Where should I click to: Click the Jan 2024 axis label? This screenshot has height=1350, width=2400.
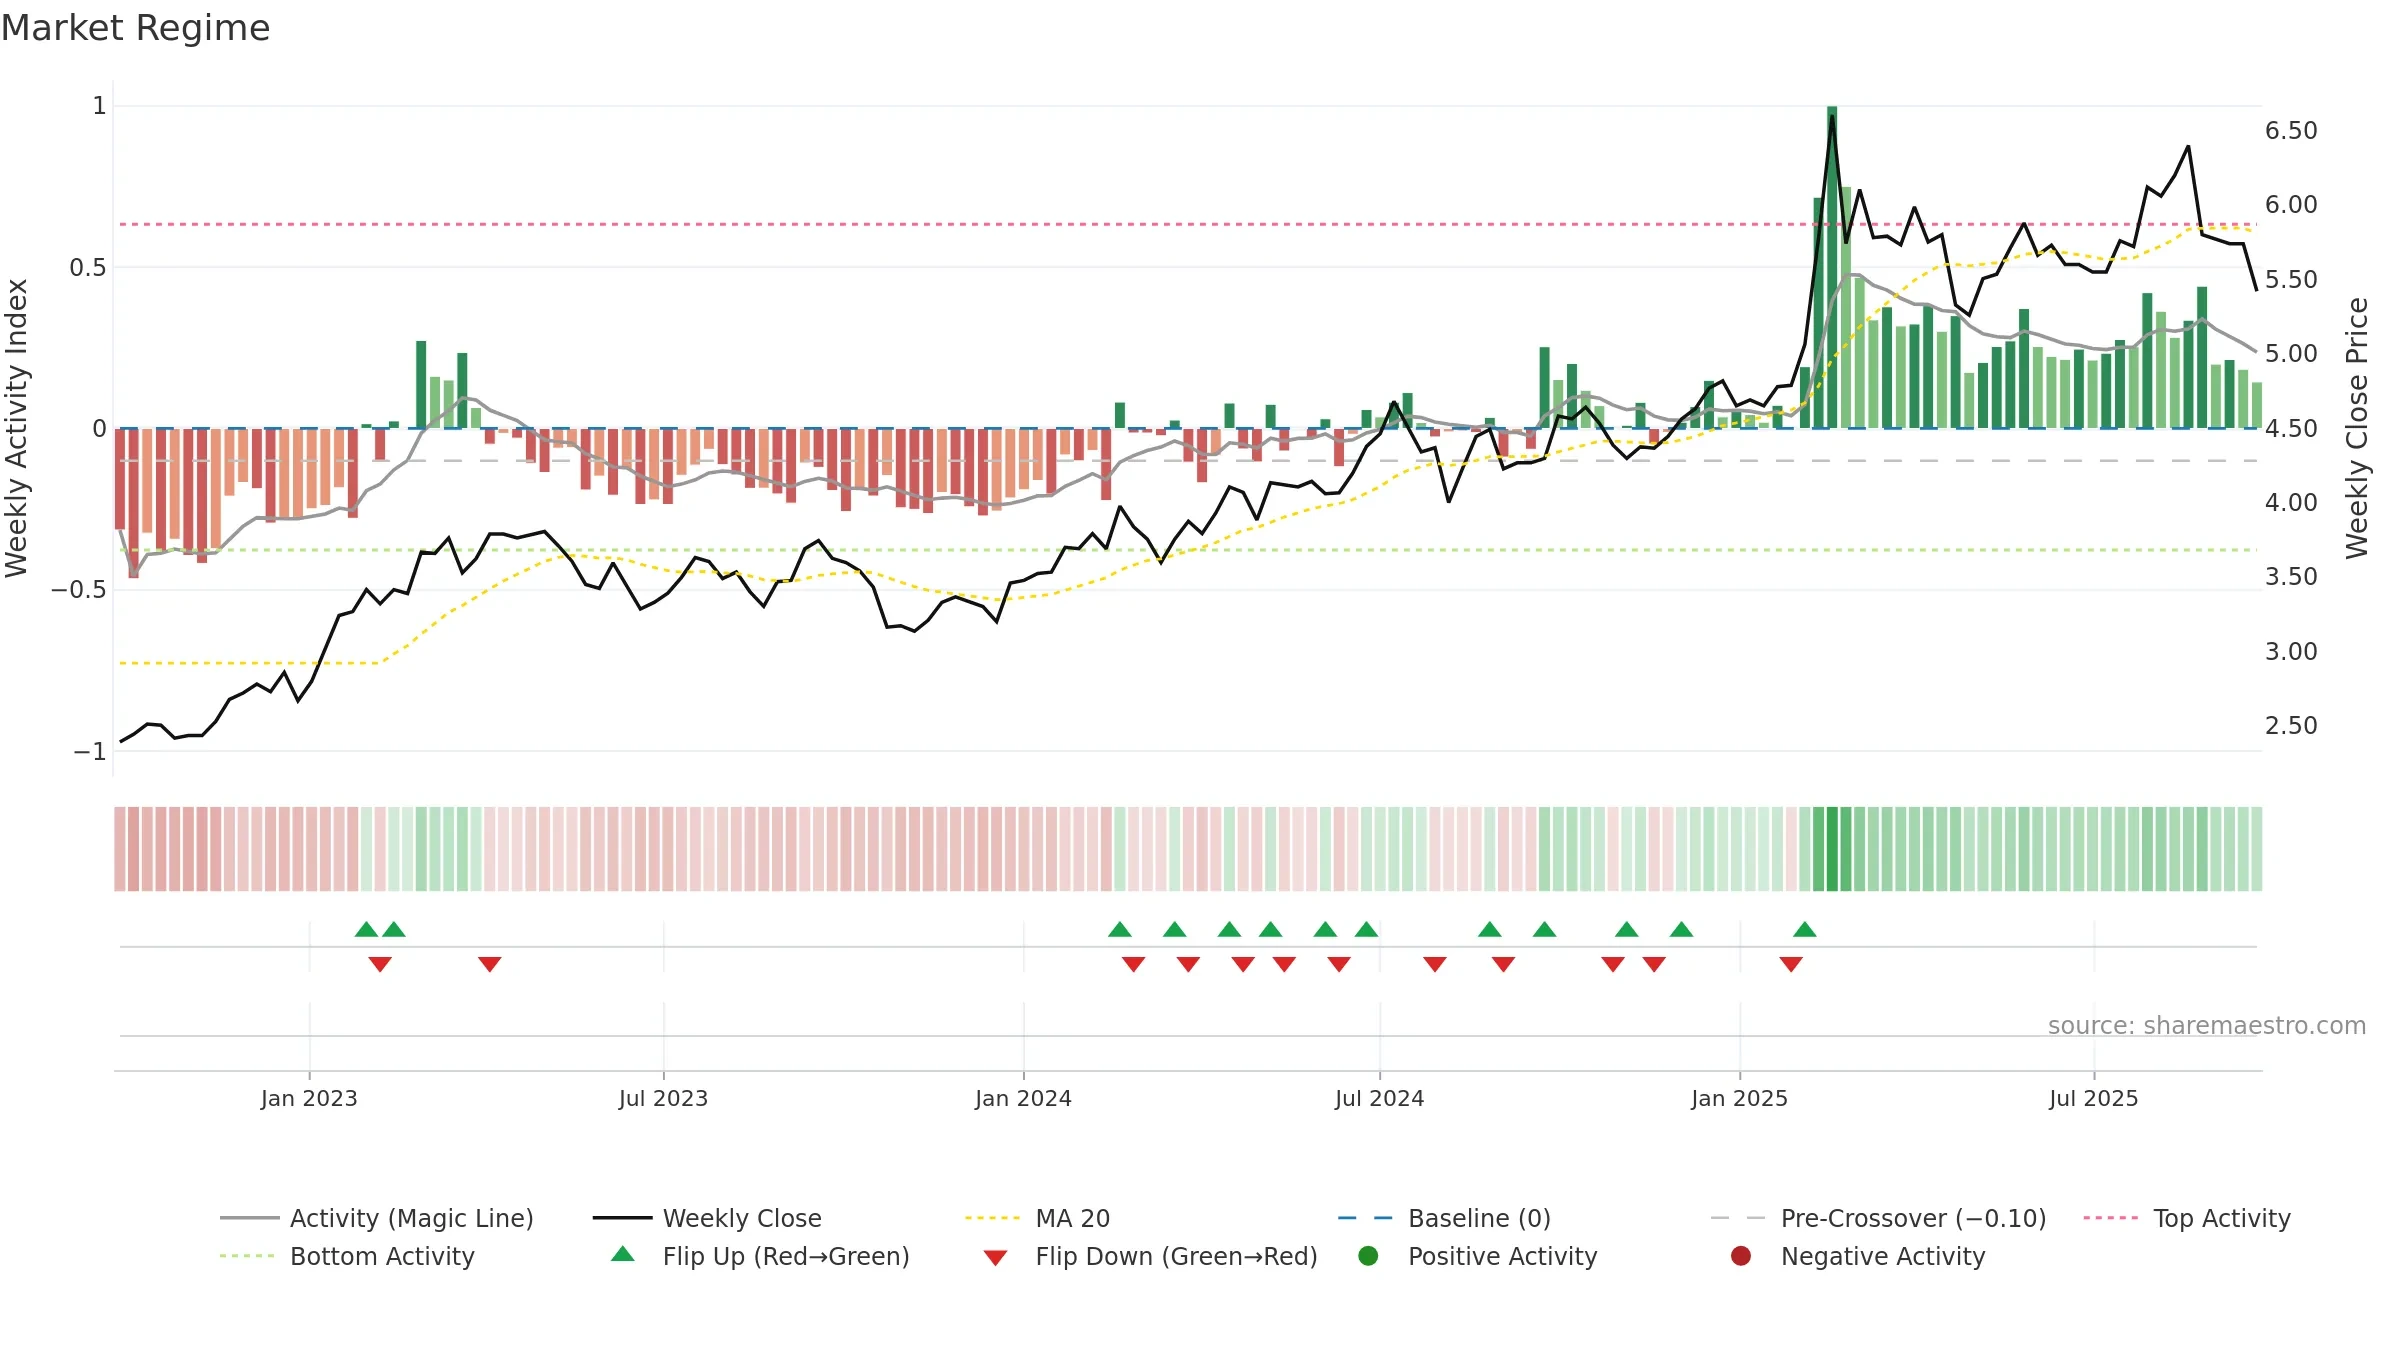pyautogui.click(x=1023, y=1098)
